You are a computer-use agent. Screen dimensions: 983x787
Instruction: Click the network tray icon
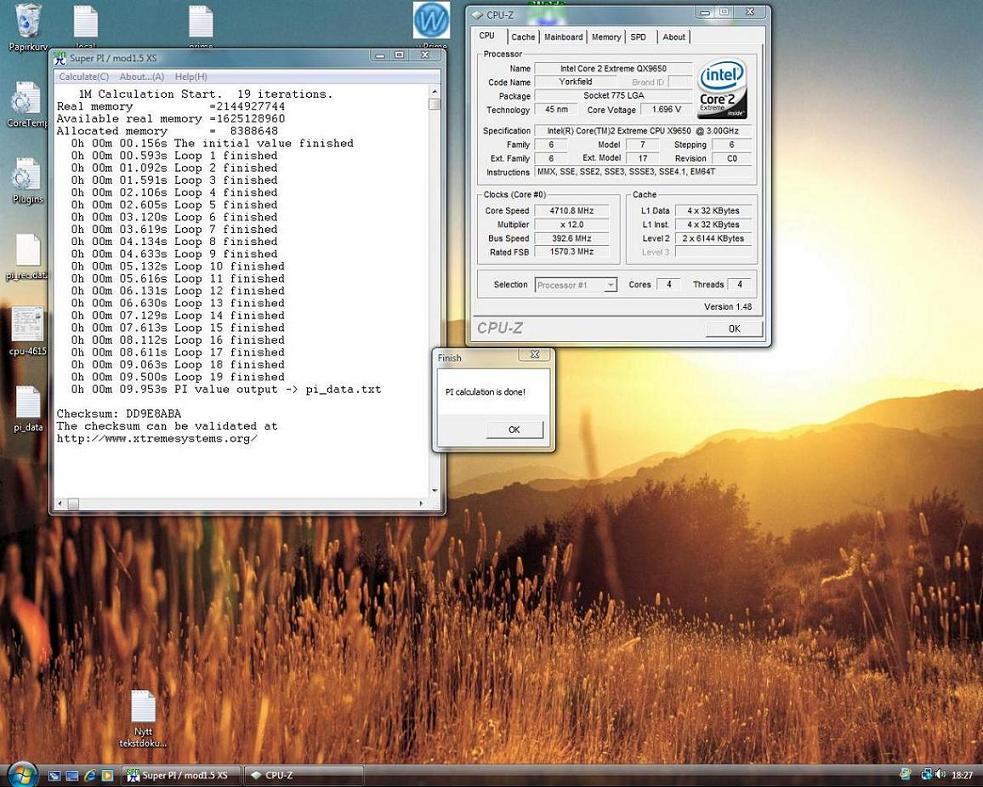tap(926, 775)
